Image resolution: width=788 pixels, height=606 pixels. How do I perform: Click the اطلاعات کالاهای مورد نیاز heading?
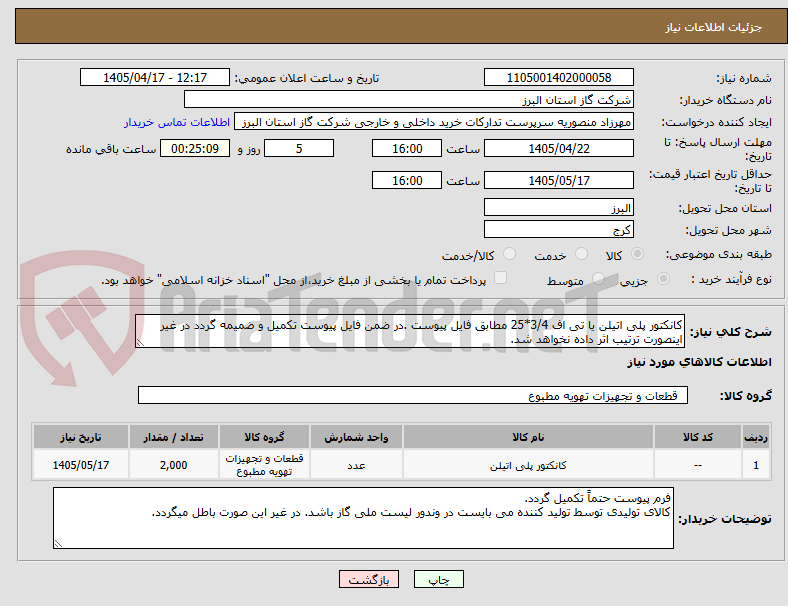pos(699,362)
